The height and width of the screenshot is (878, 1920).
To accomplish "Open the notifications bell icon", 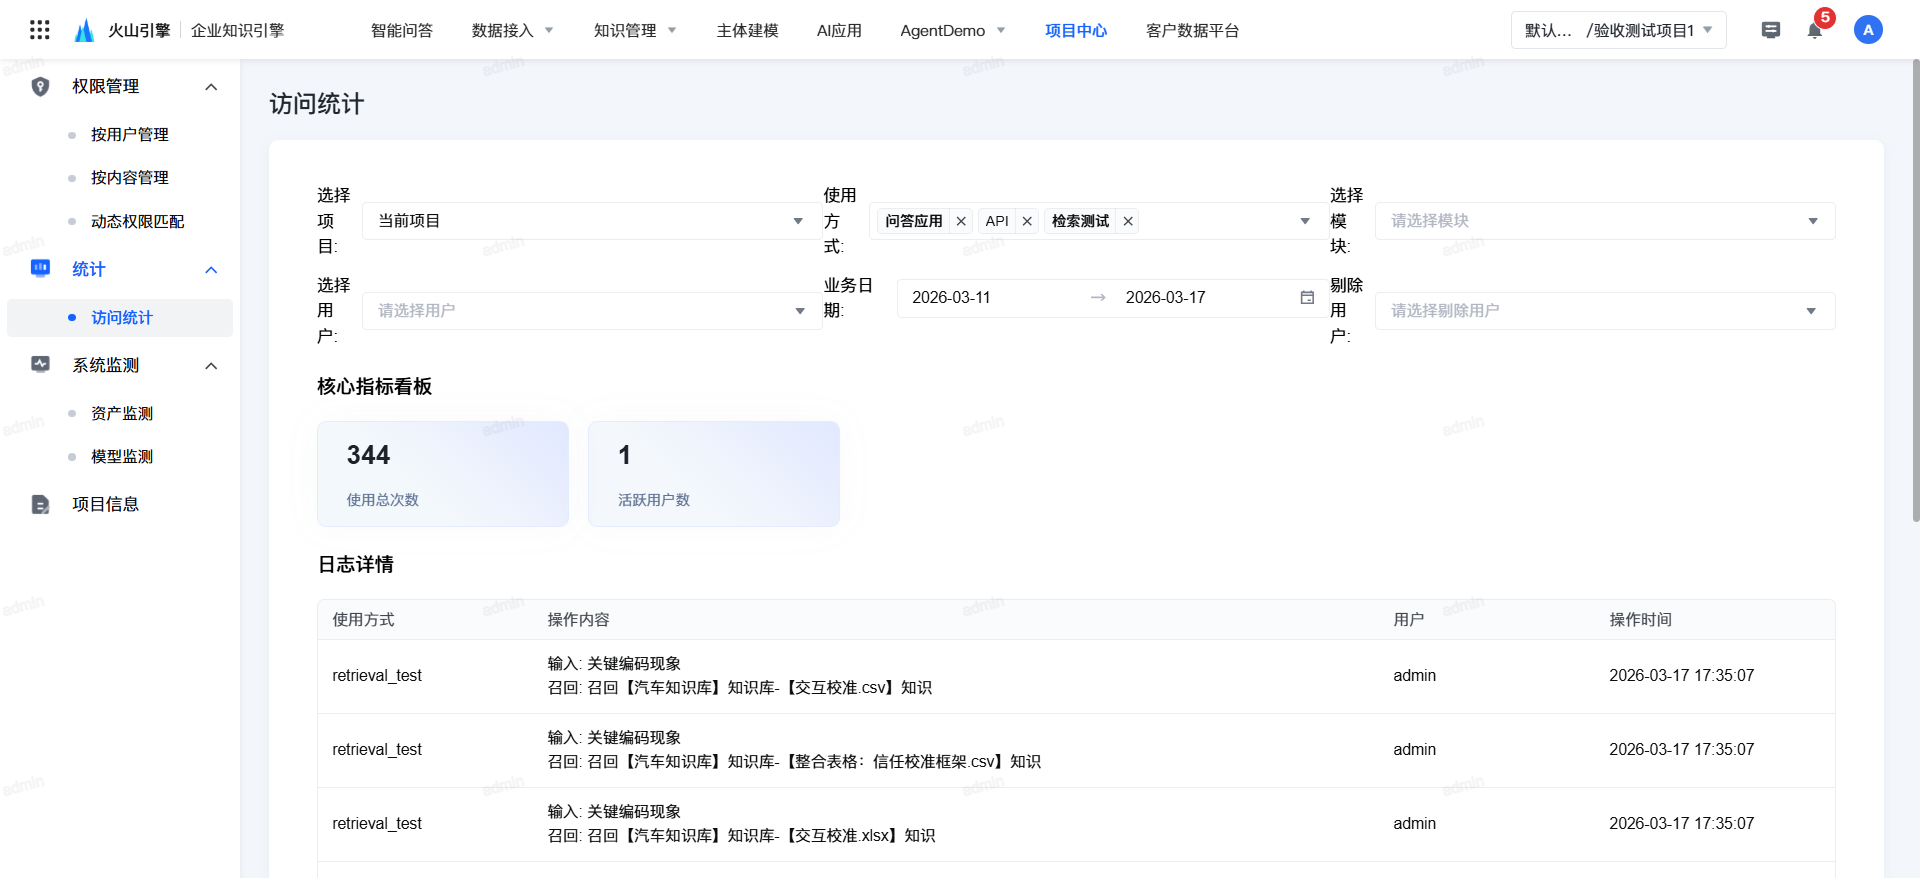I will tap(1814, 30).
